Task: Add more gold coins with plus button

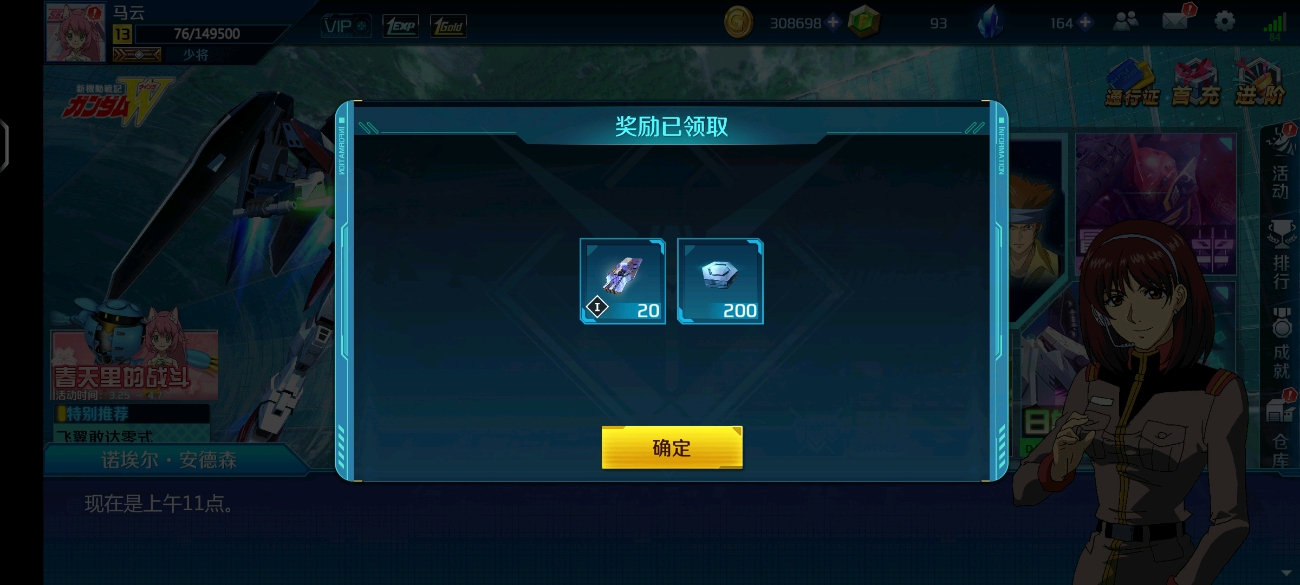Action: pyautogui.click(x=832, y=23)
